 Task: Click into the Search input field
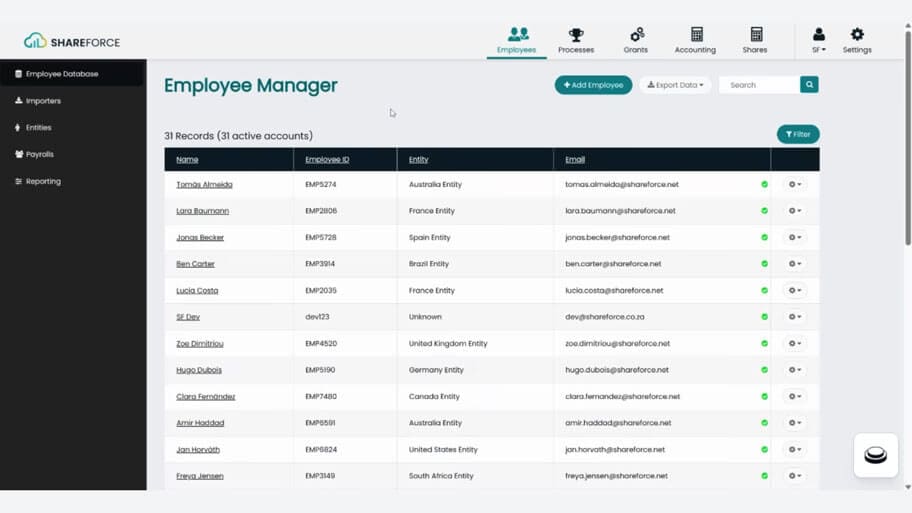coord(760,85)
